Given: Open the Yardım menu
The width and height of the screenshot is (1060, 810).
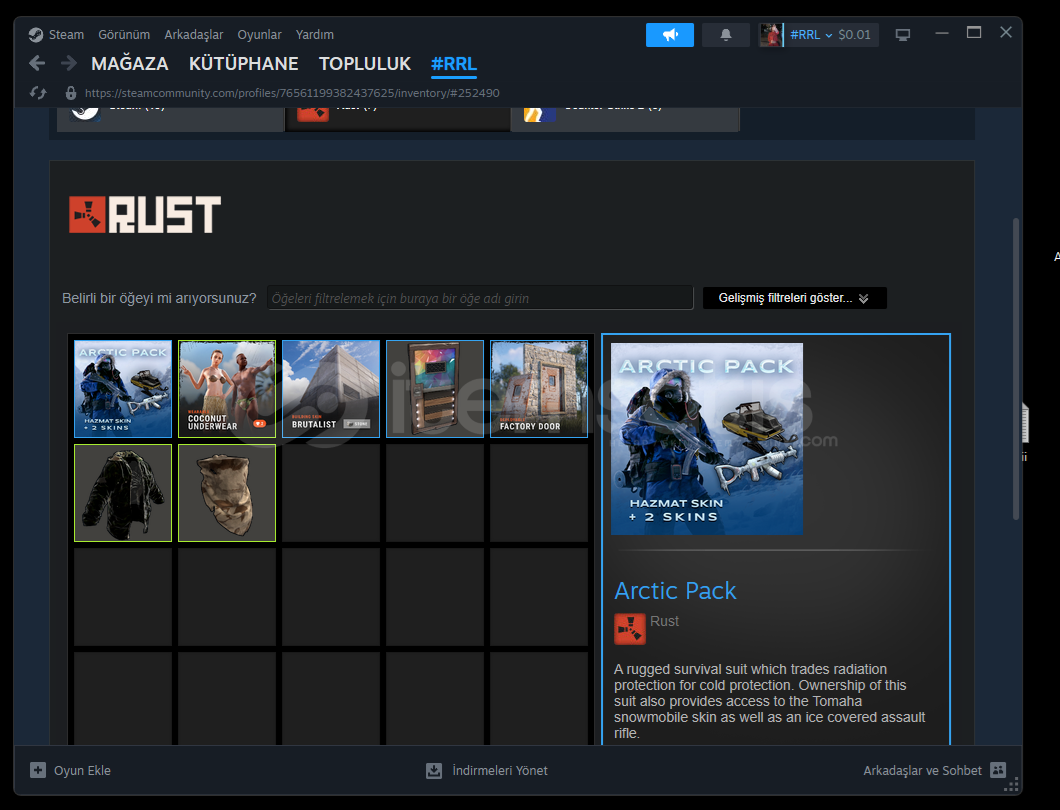Looking at the screenshot, I should pyautogui.click(x=314, y=34).
